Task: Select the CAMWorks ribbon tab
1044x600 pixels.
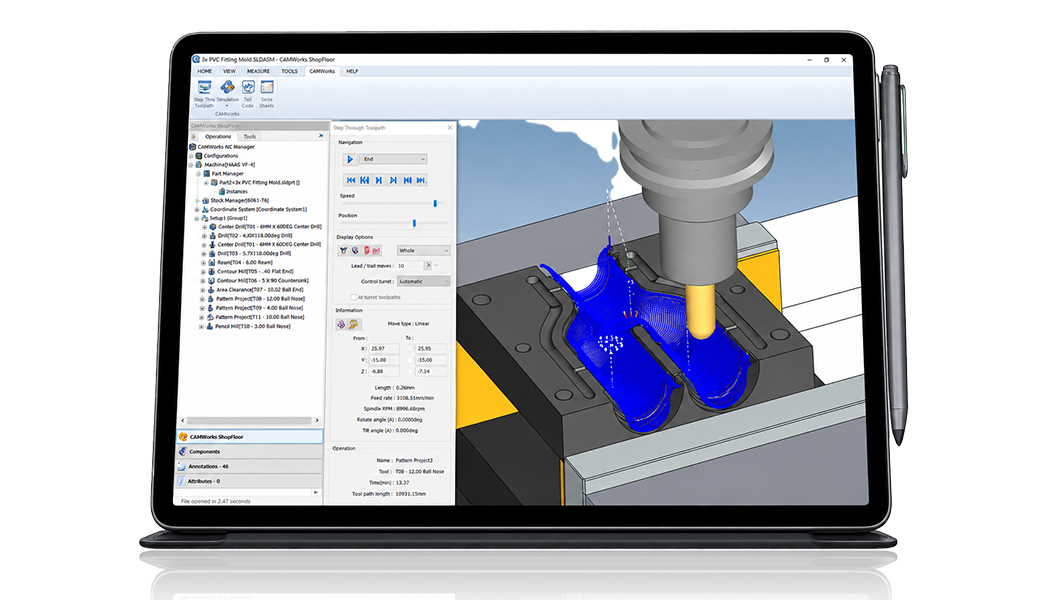Action: 322,71
